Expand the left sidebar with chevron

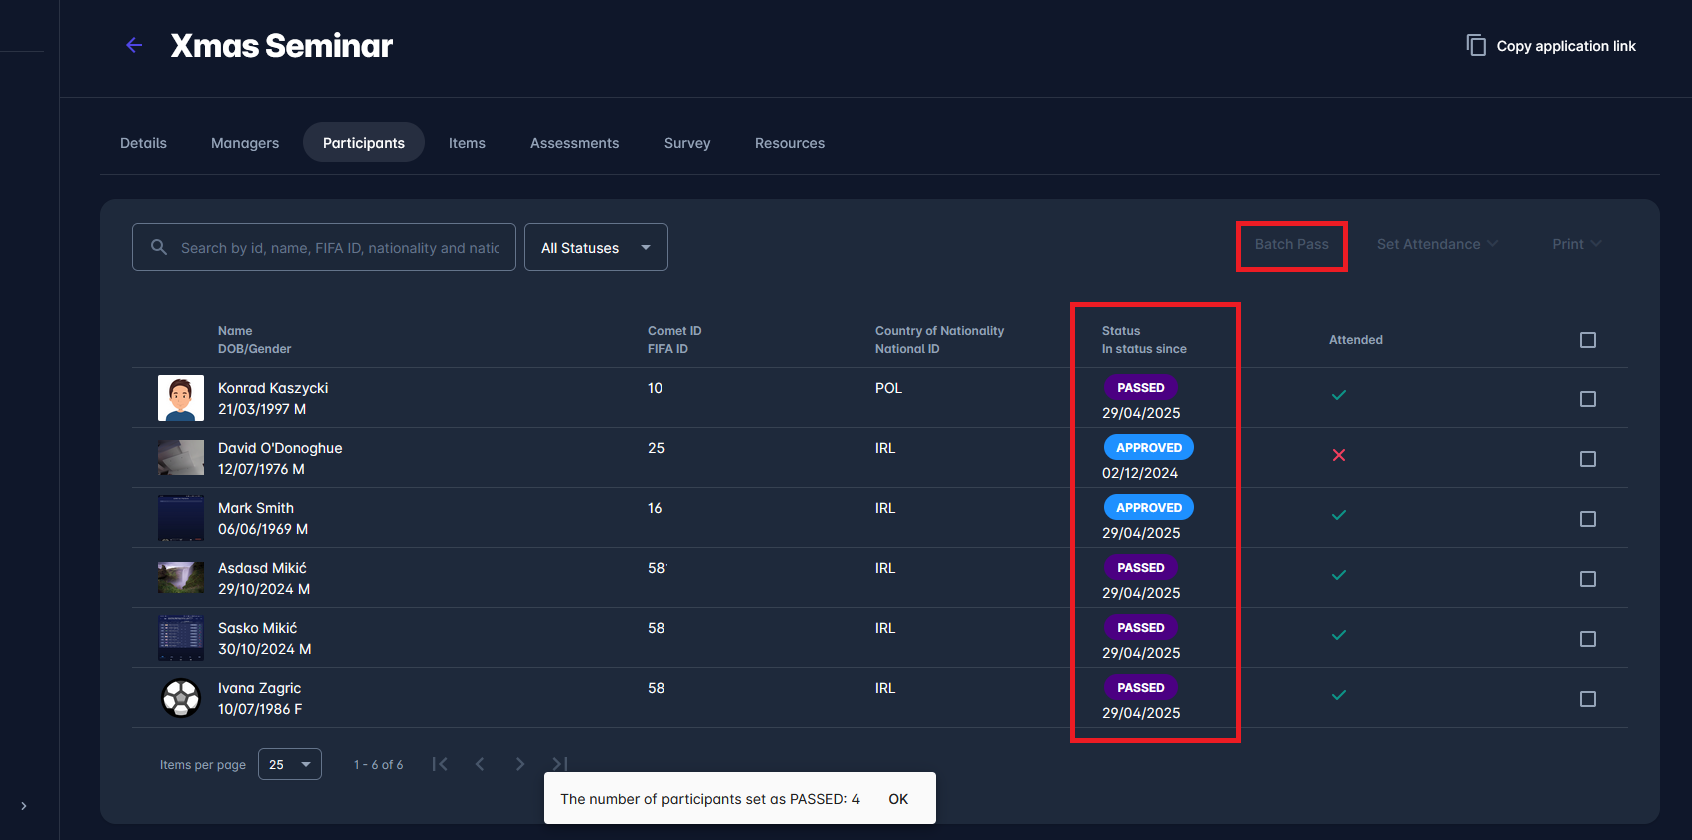pos(24,806)
